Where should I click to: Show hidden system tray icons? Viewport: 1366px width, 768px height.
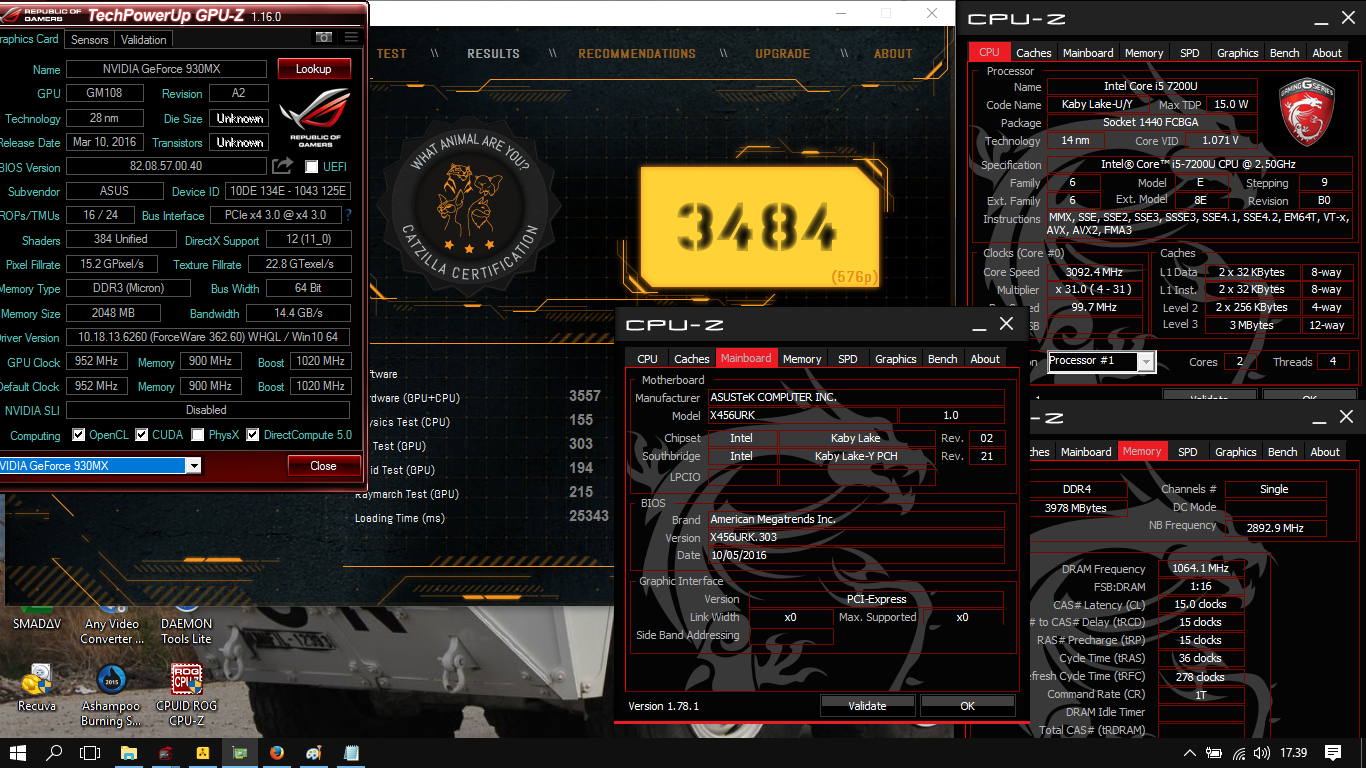click(x=1190, y=753)
